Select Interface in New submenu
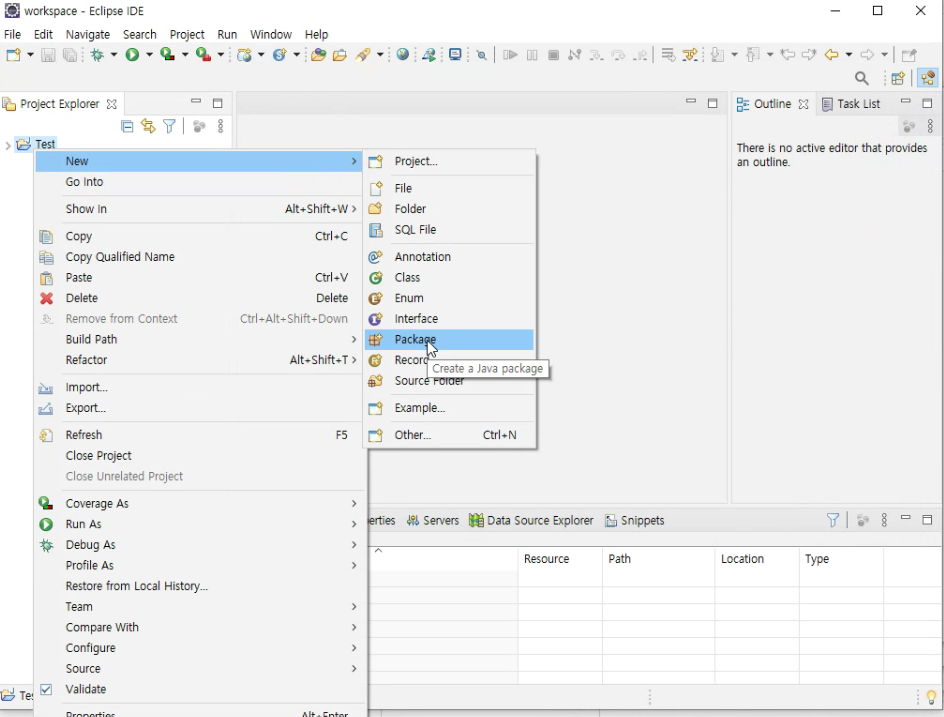Screen dimensions: 944x717 point(449,318)
